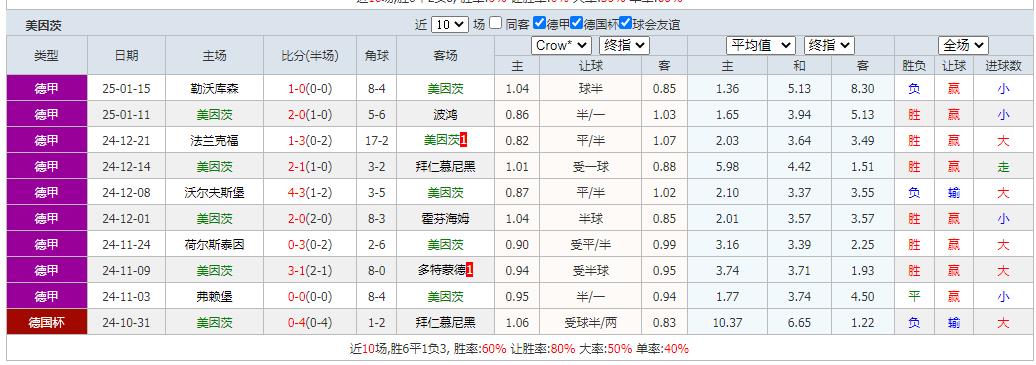This screenshot has width=1036, height=365.
Task: Click the 角球 column header
Action: click(377, 56)
